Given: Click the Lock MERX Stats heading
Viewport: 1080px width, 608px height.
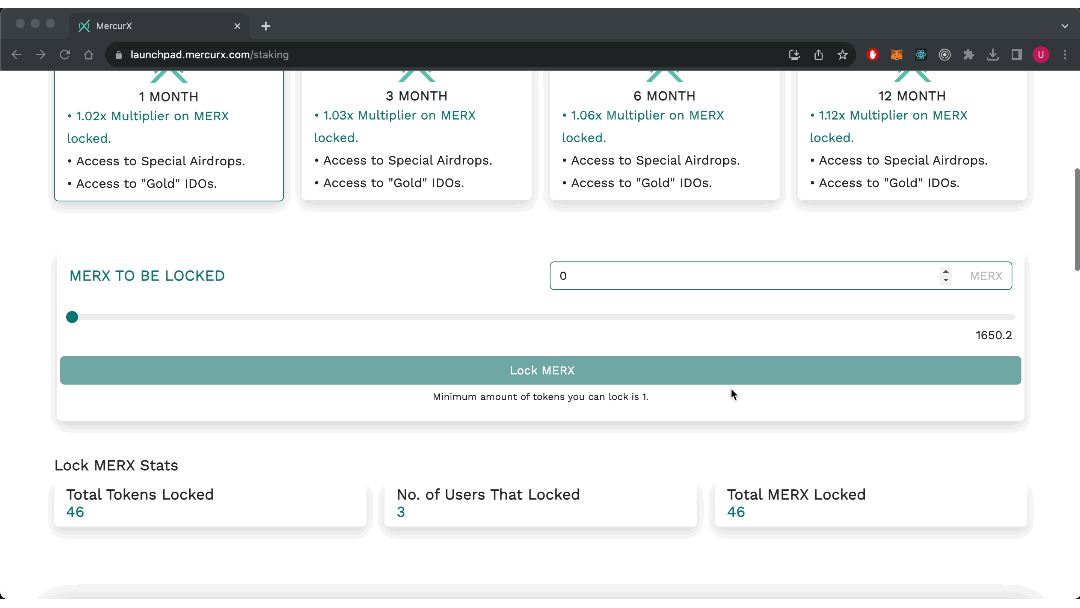Looking at the screenshot, I should point(116,465).
